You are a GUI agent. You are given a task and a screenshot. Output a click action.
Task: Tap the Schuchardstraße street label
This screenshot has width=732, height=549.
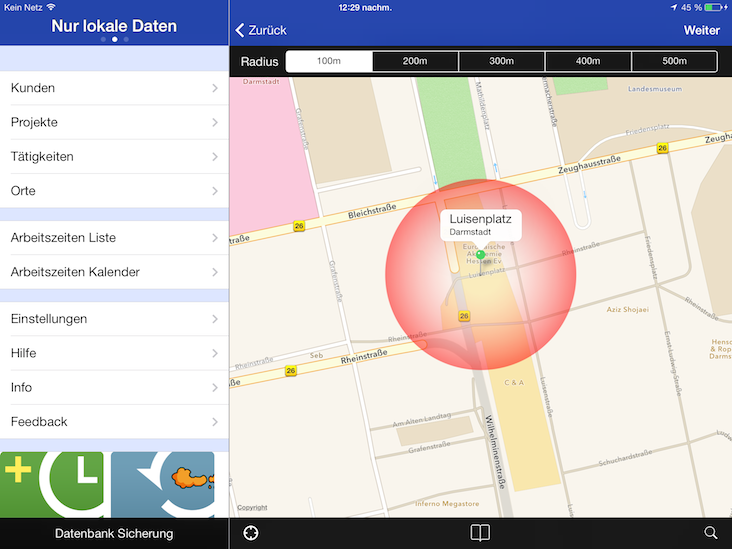click(x=625, y=458)
